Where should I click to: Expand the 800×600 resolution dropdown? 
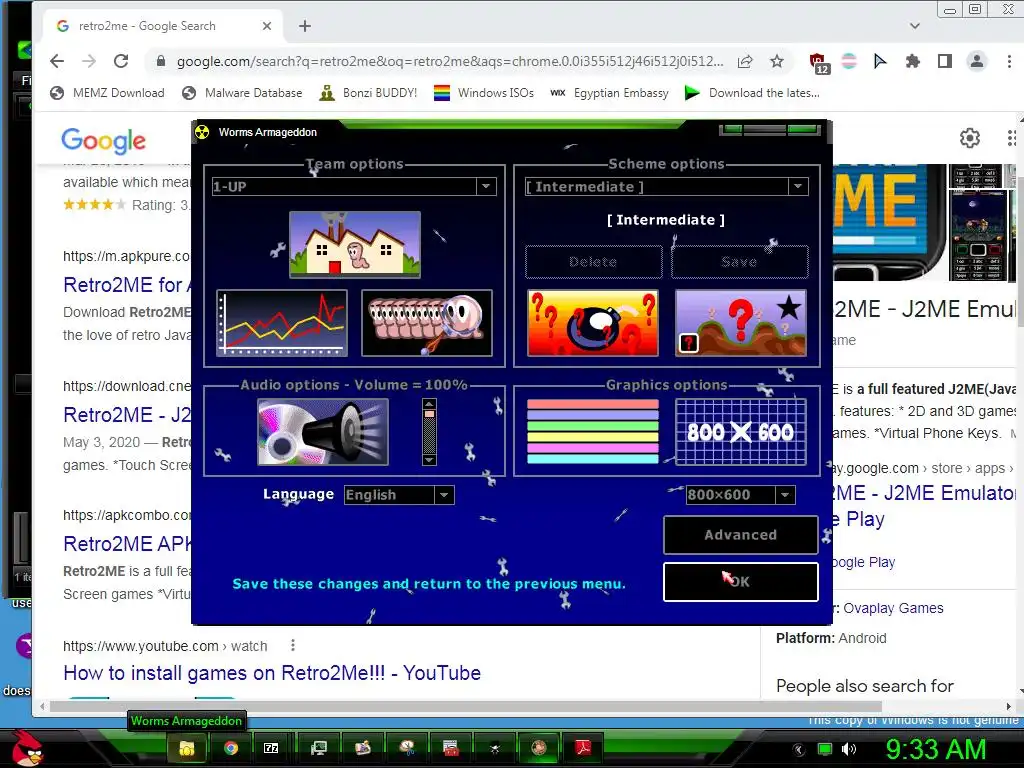(785, 495)
